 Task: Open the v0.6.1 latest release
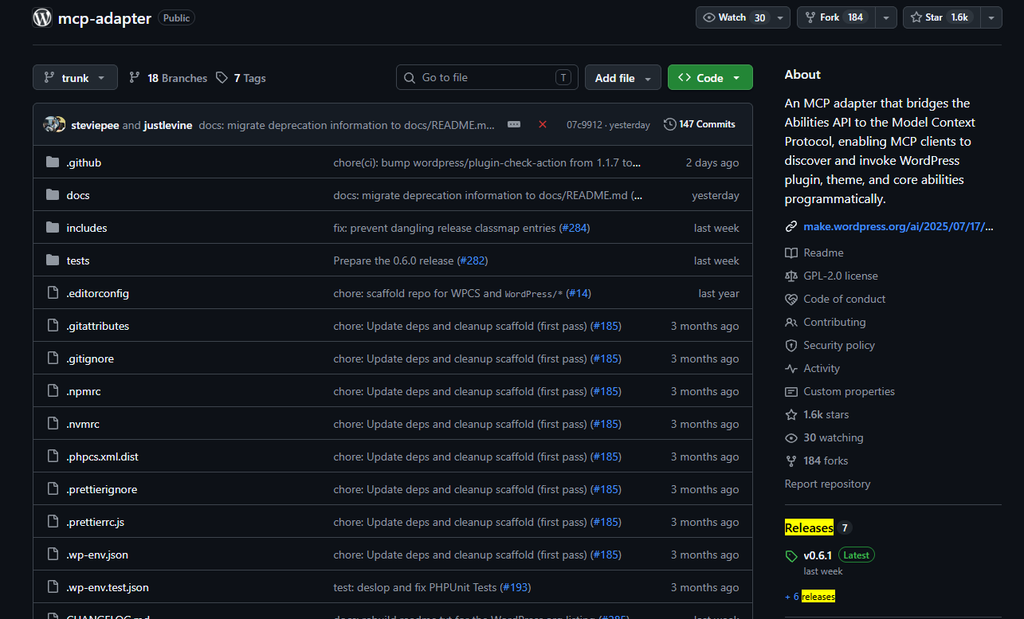[x=818, y=556]
